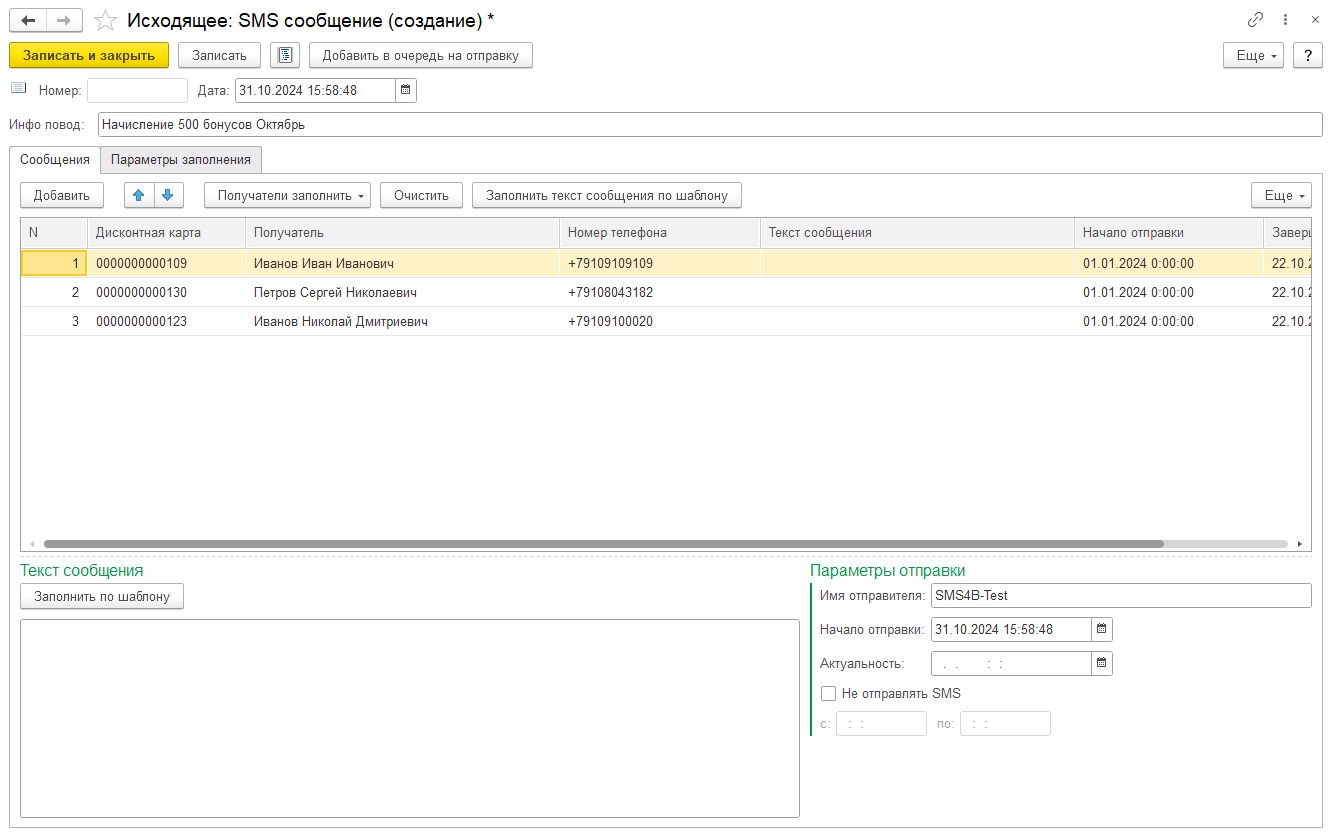Open the document report icon button

(x=285, y=55)
